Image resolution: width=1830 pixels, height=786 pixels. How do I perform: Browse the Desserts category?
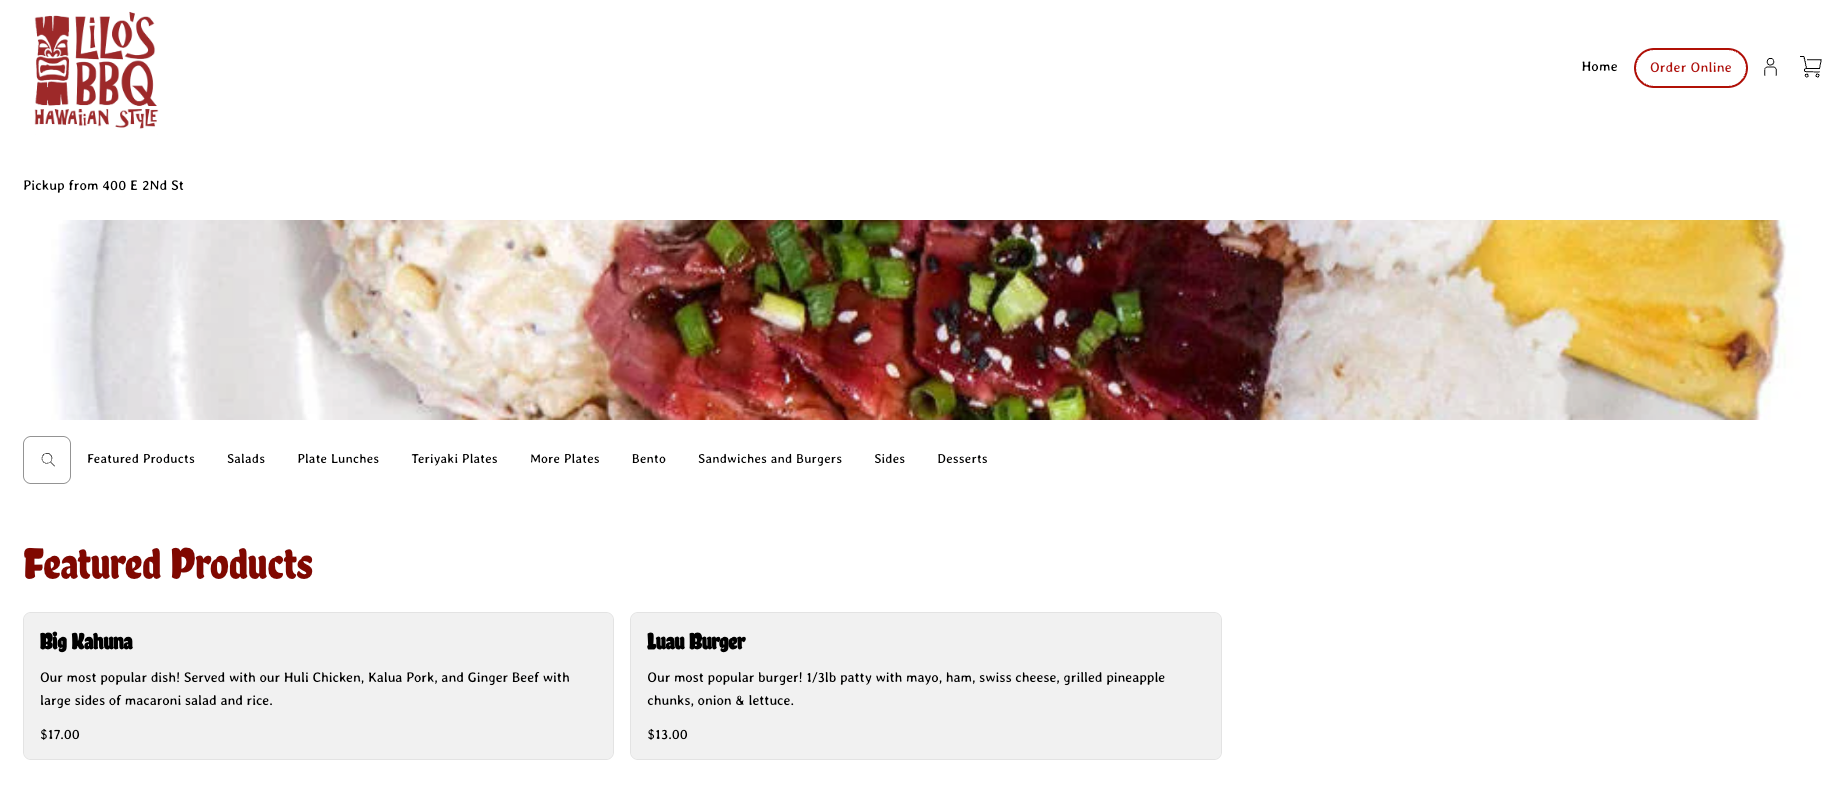coord(962,459)
